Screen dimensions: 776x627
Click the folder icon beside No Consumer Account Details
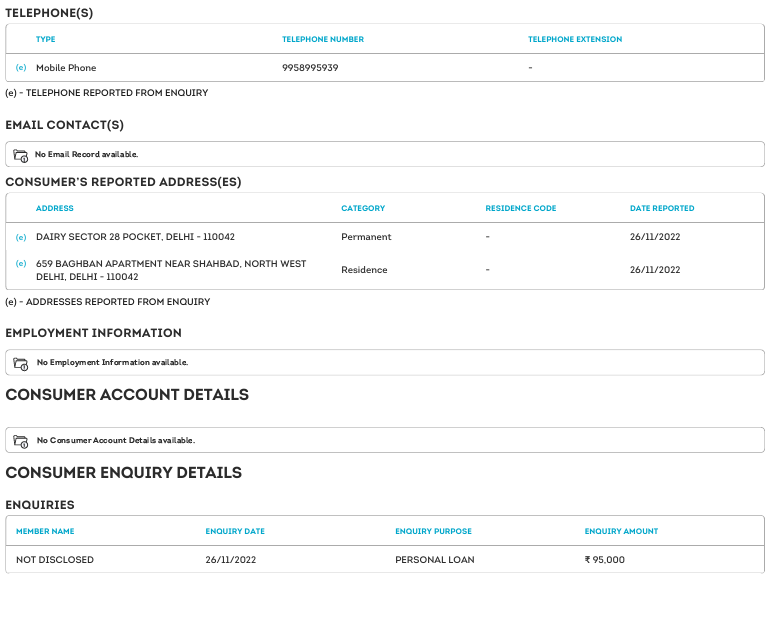[20, 441]
